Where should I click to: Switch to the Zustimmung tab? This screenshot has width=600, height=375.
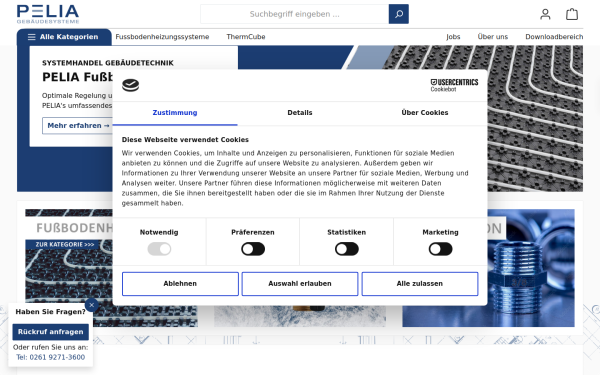[175, 113]
